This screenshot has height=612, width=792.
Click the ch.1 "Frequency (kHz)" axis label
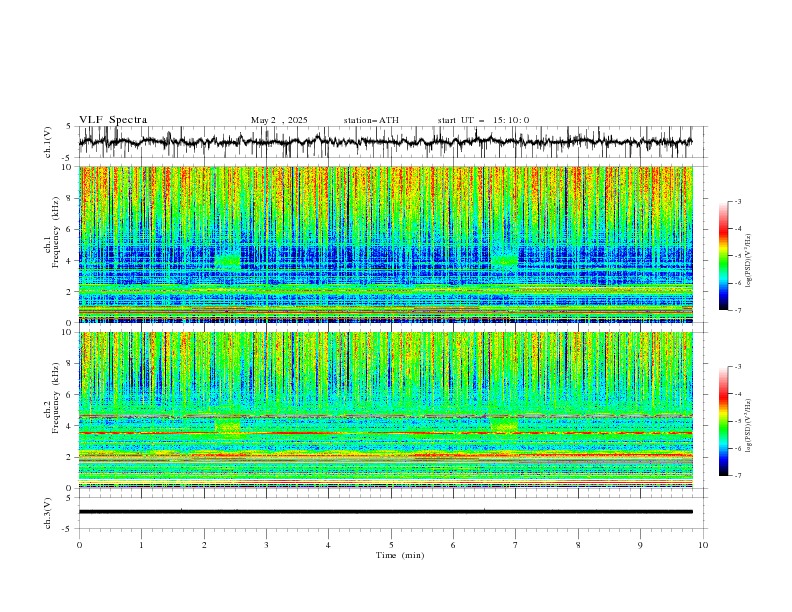tap(56, 233)
